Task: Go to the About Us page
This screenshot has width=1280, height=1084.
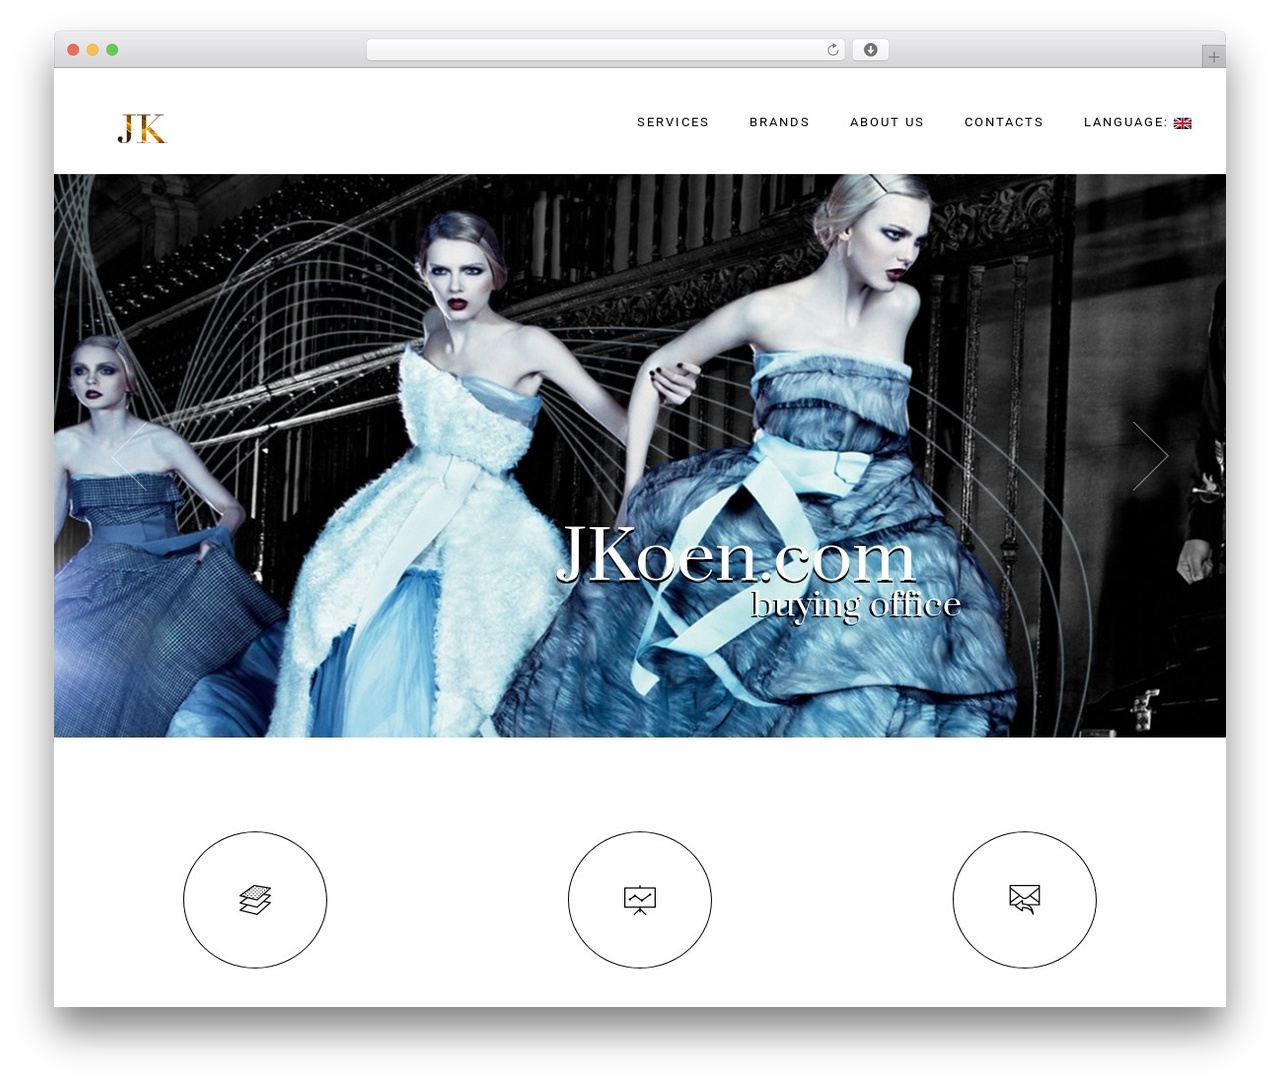Action: coord(887,122)
